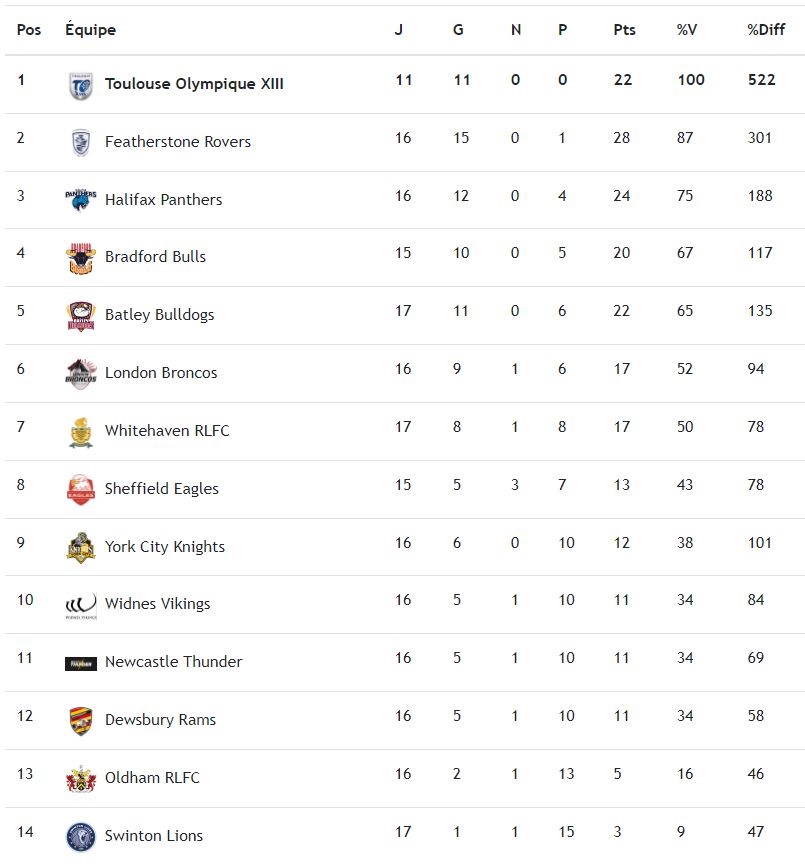Click the Équipe column header

90,30
